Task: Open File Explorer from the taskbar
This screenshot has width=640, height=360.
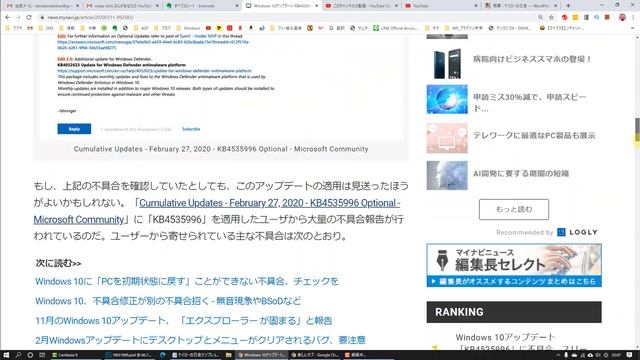Action: point(229,355)
